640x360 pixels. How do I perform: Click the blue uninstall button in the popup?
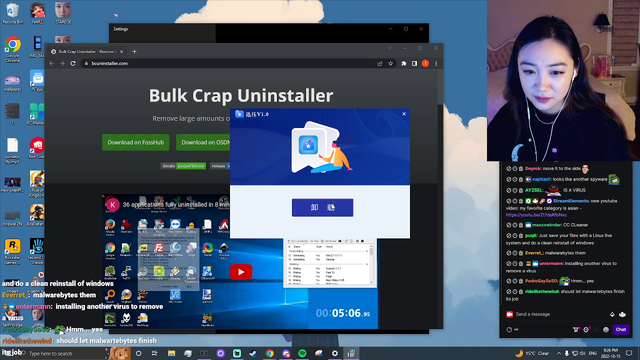322,207
